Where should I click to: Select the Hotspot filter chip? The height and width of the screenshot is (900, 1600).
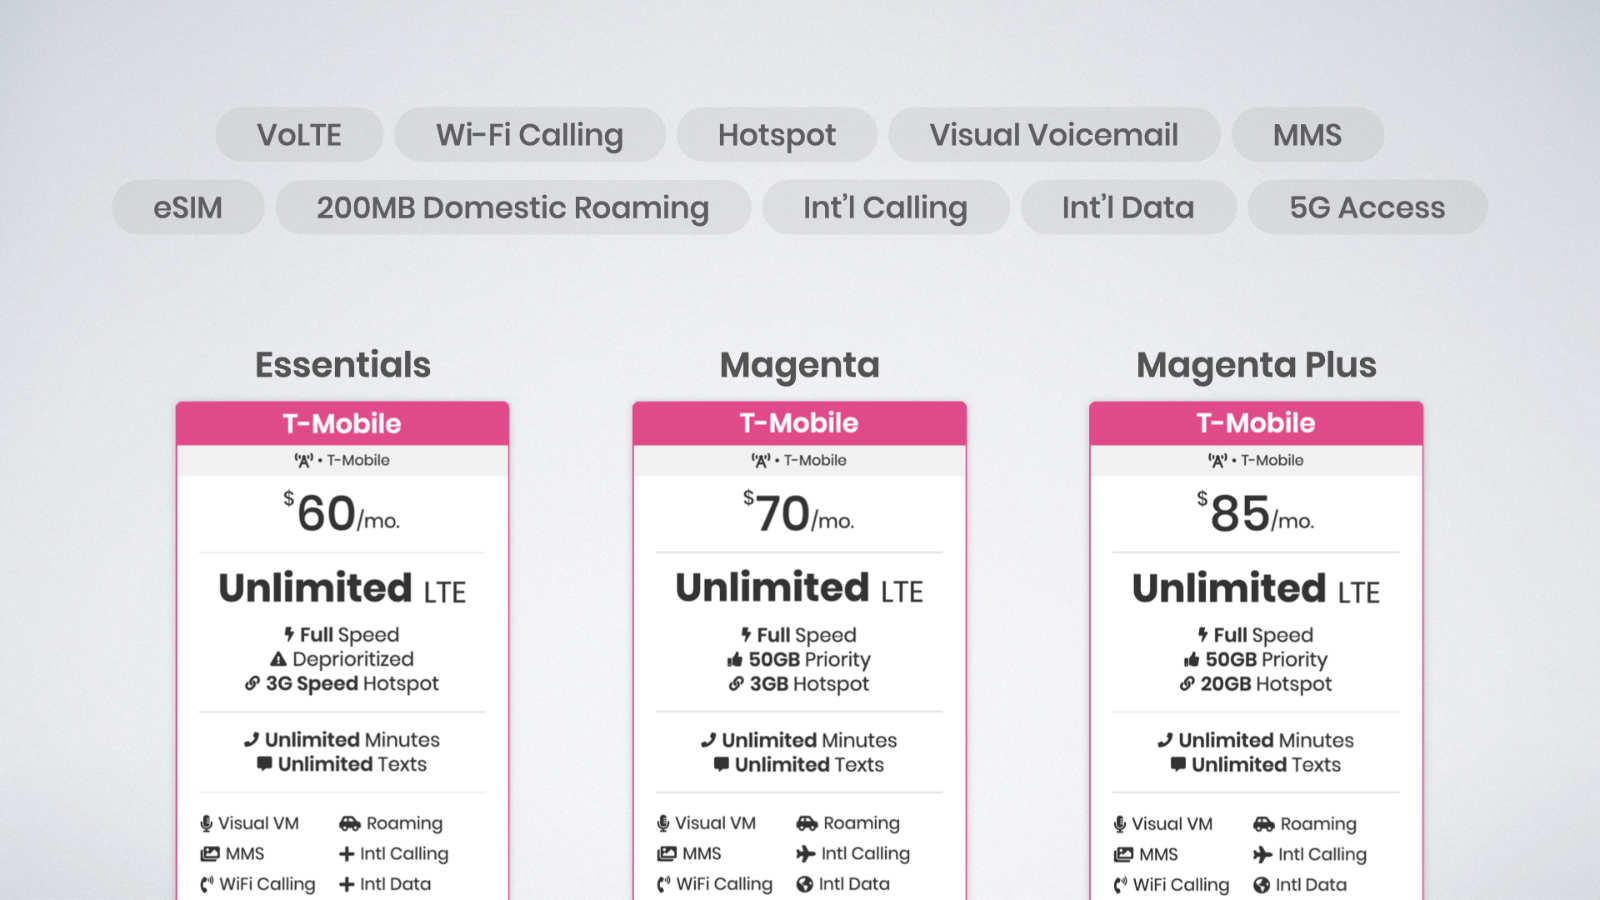click(777, 134)
